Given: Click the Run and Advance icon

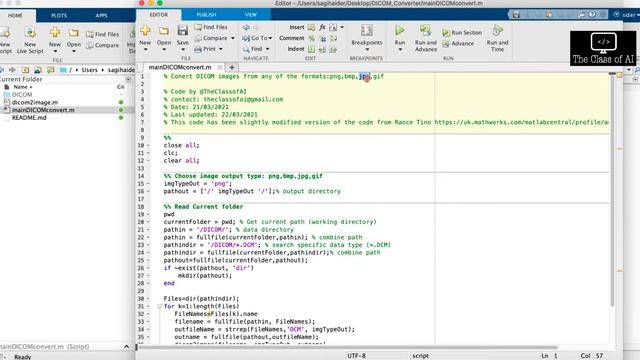Looking at the screenshot, I should click(425, 31).
